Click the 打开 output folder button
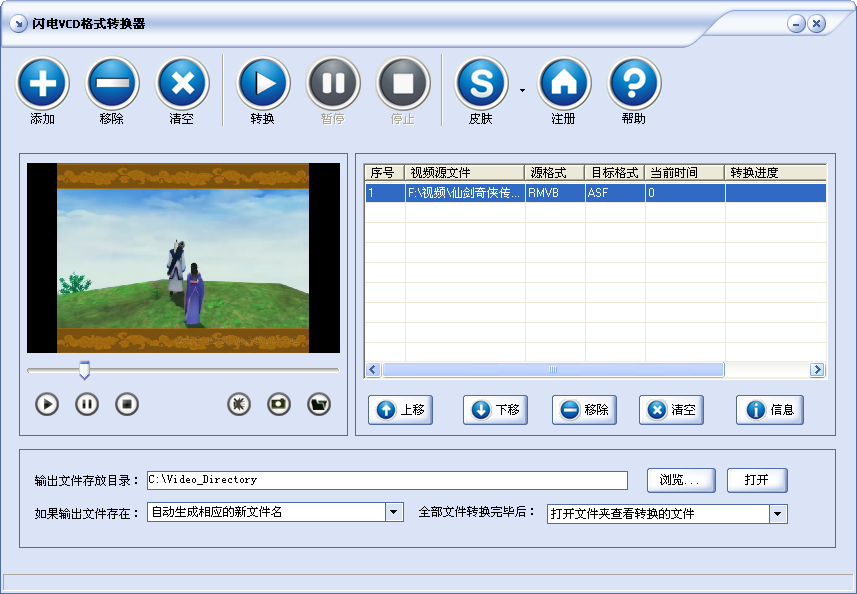This screenshot has height=594, width=857. coord(757,480)
